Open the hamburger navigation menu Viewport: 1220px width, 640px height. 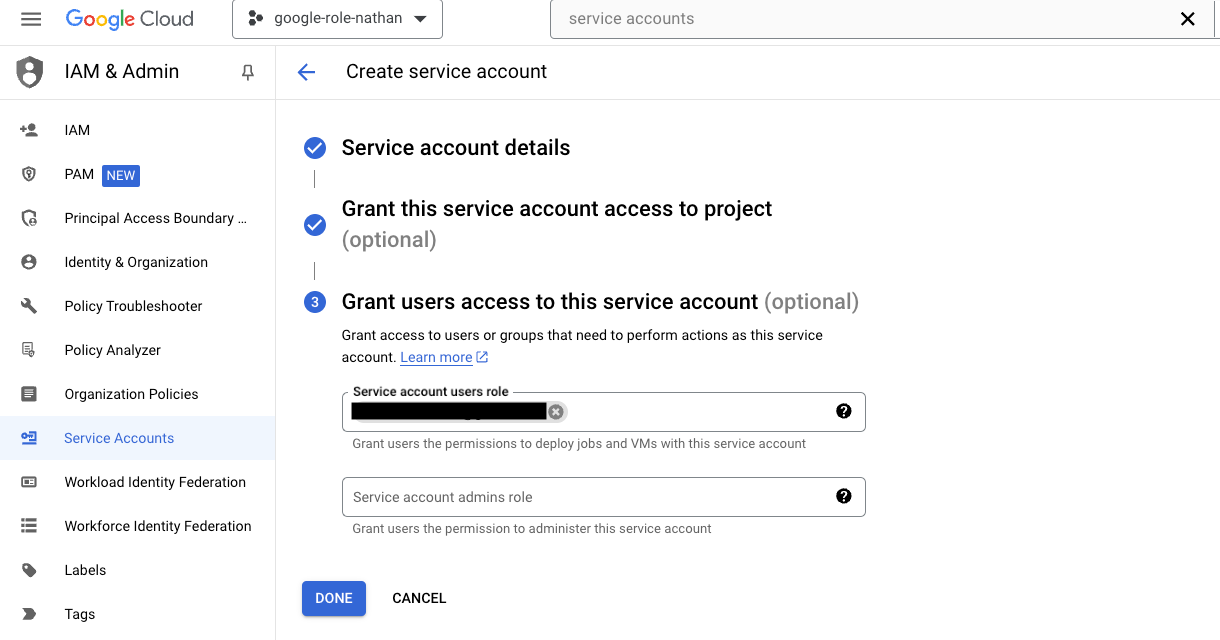click(31, 19)
